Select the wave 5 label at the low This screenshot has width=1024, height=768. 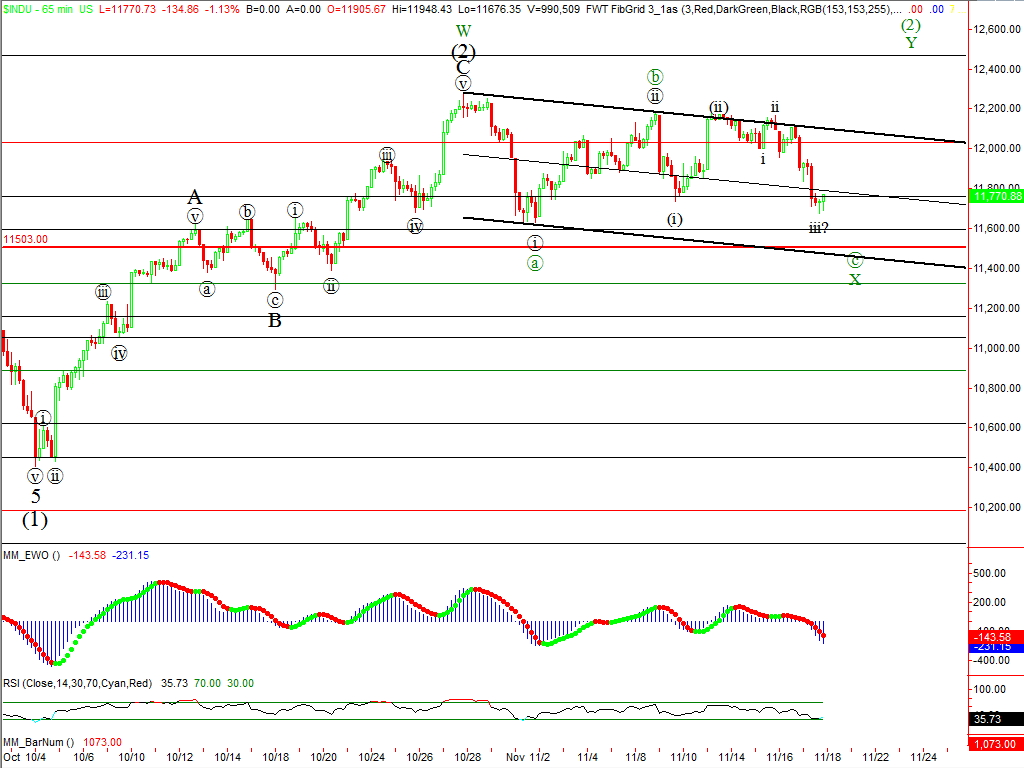35,495
